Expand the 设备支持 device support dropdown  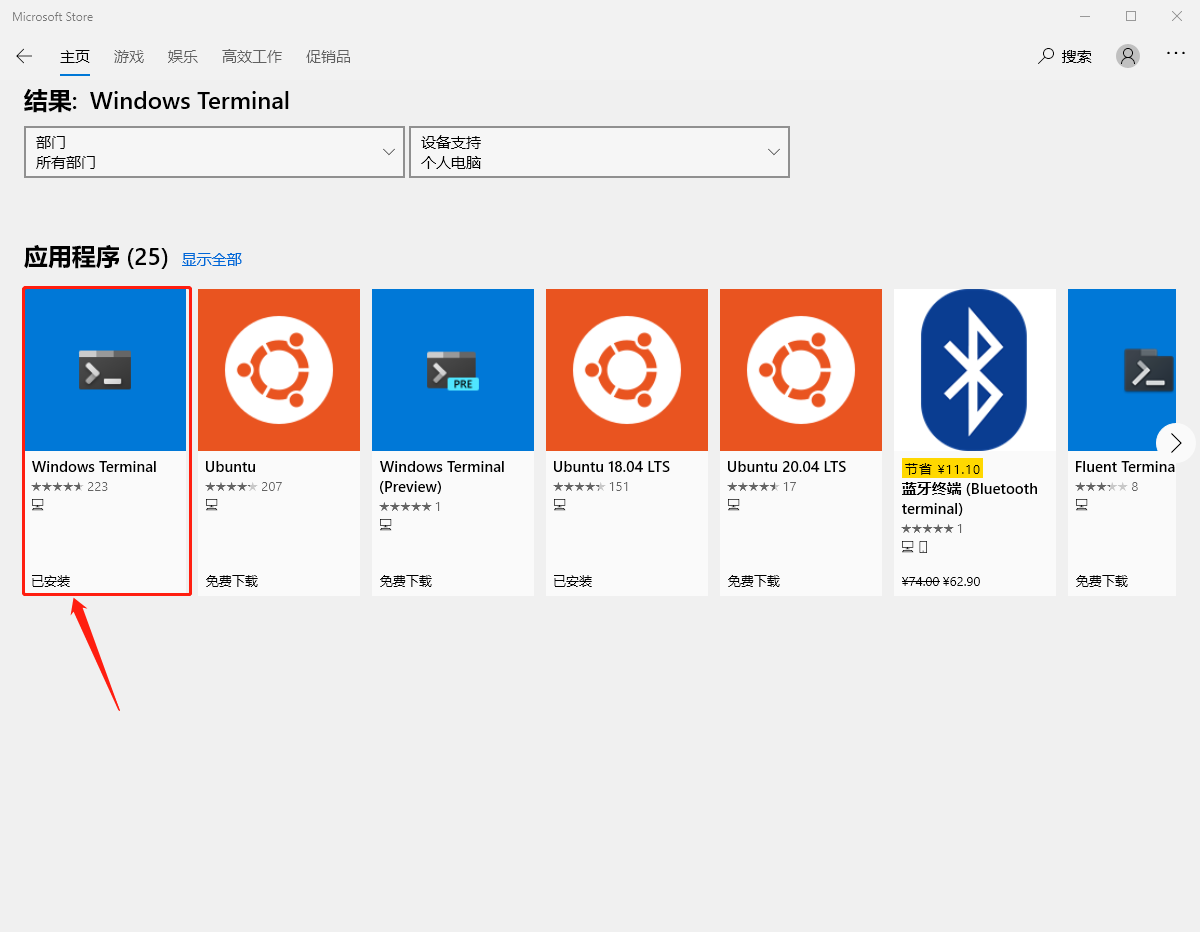click(x=599, y=152)
